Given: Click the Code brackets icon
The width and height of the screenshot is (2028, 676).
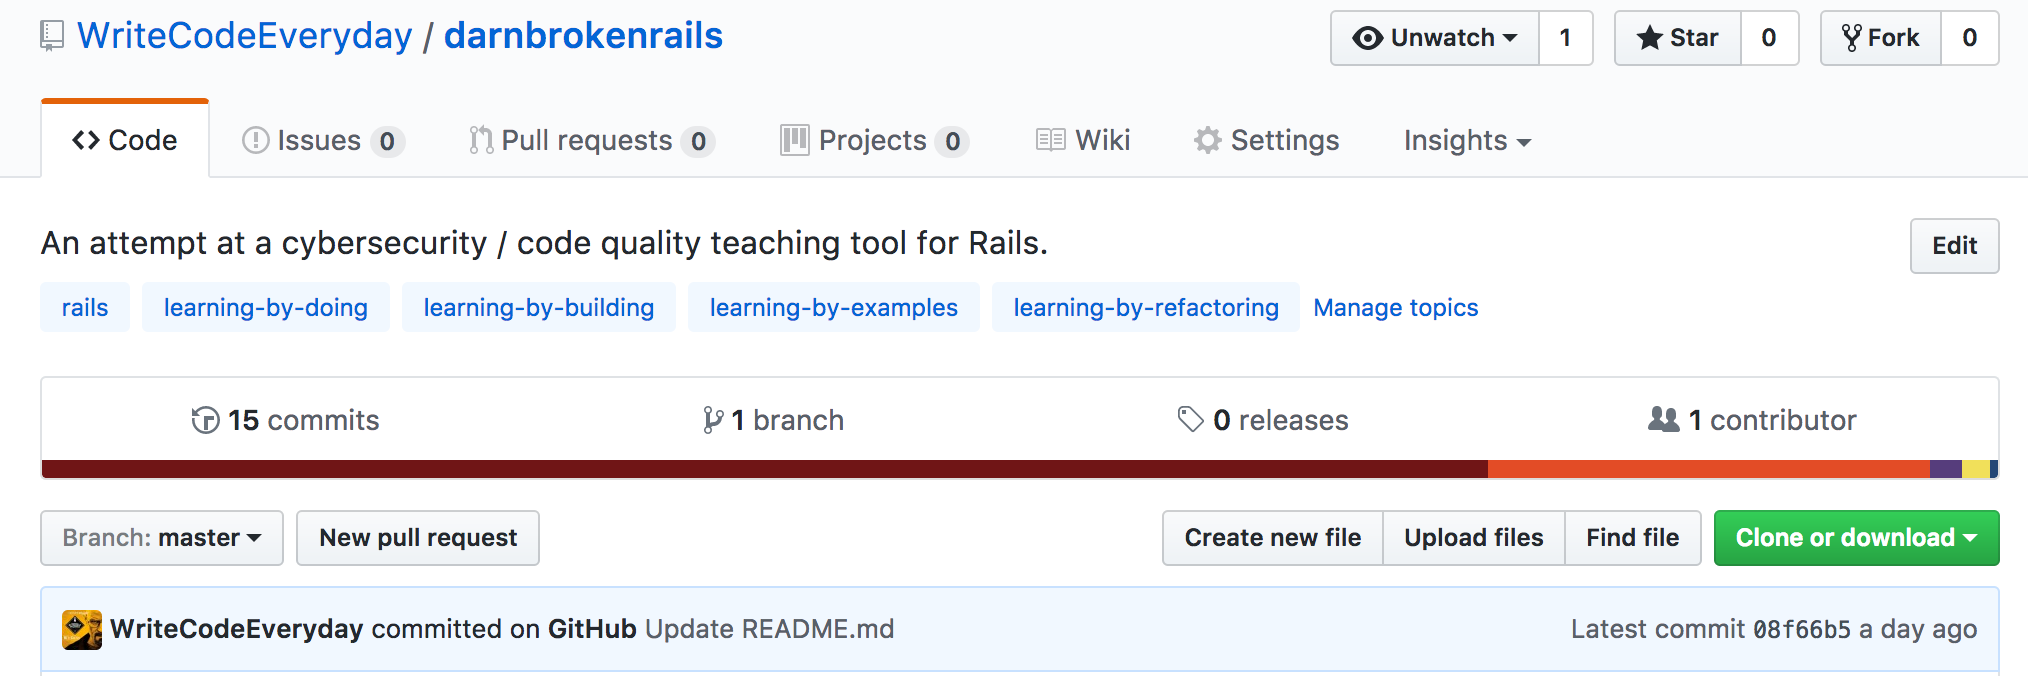Looking at the screenshot, I should pos(86,140).
